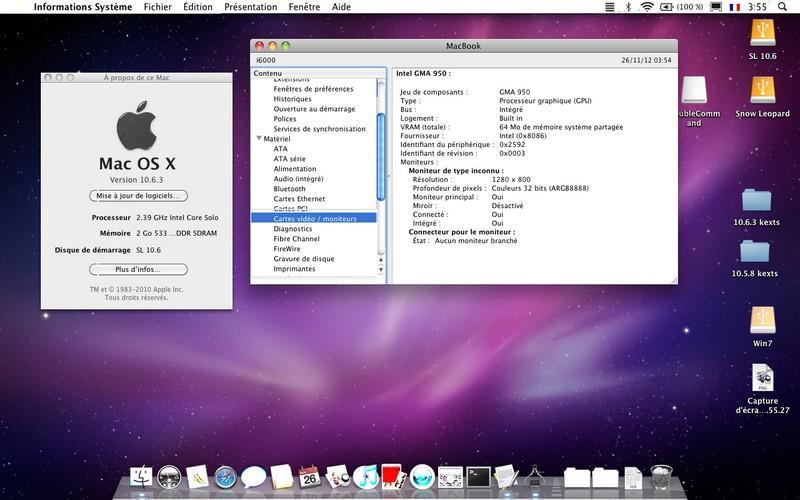The image size is (800, 500).
Task: Open the Présentation menu
Action: [250, 7]
